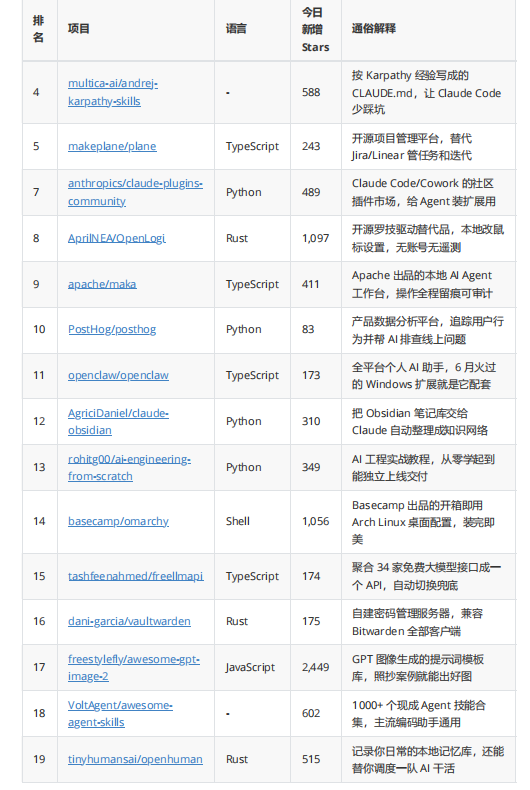Click the anthropics/claude-plugins-community link
530x790 pixels.
pos(135,192)
